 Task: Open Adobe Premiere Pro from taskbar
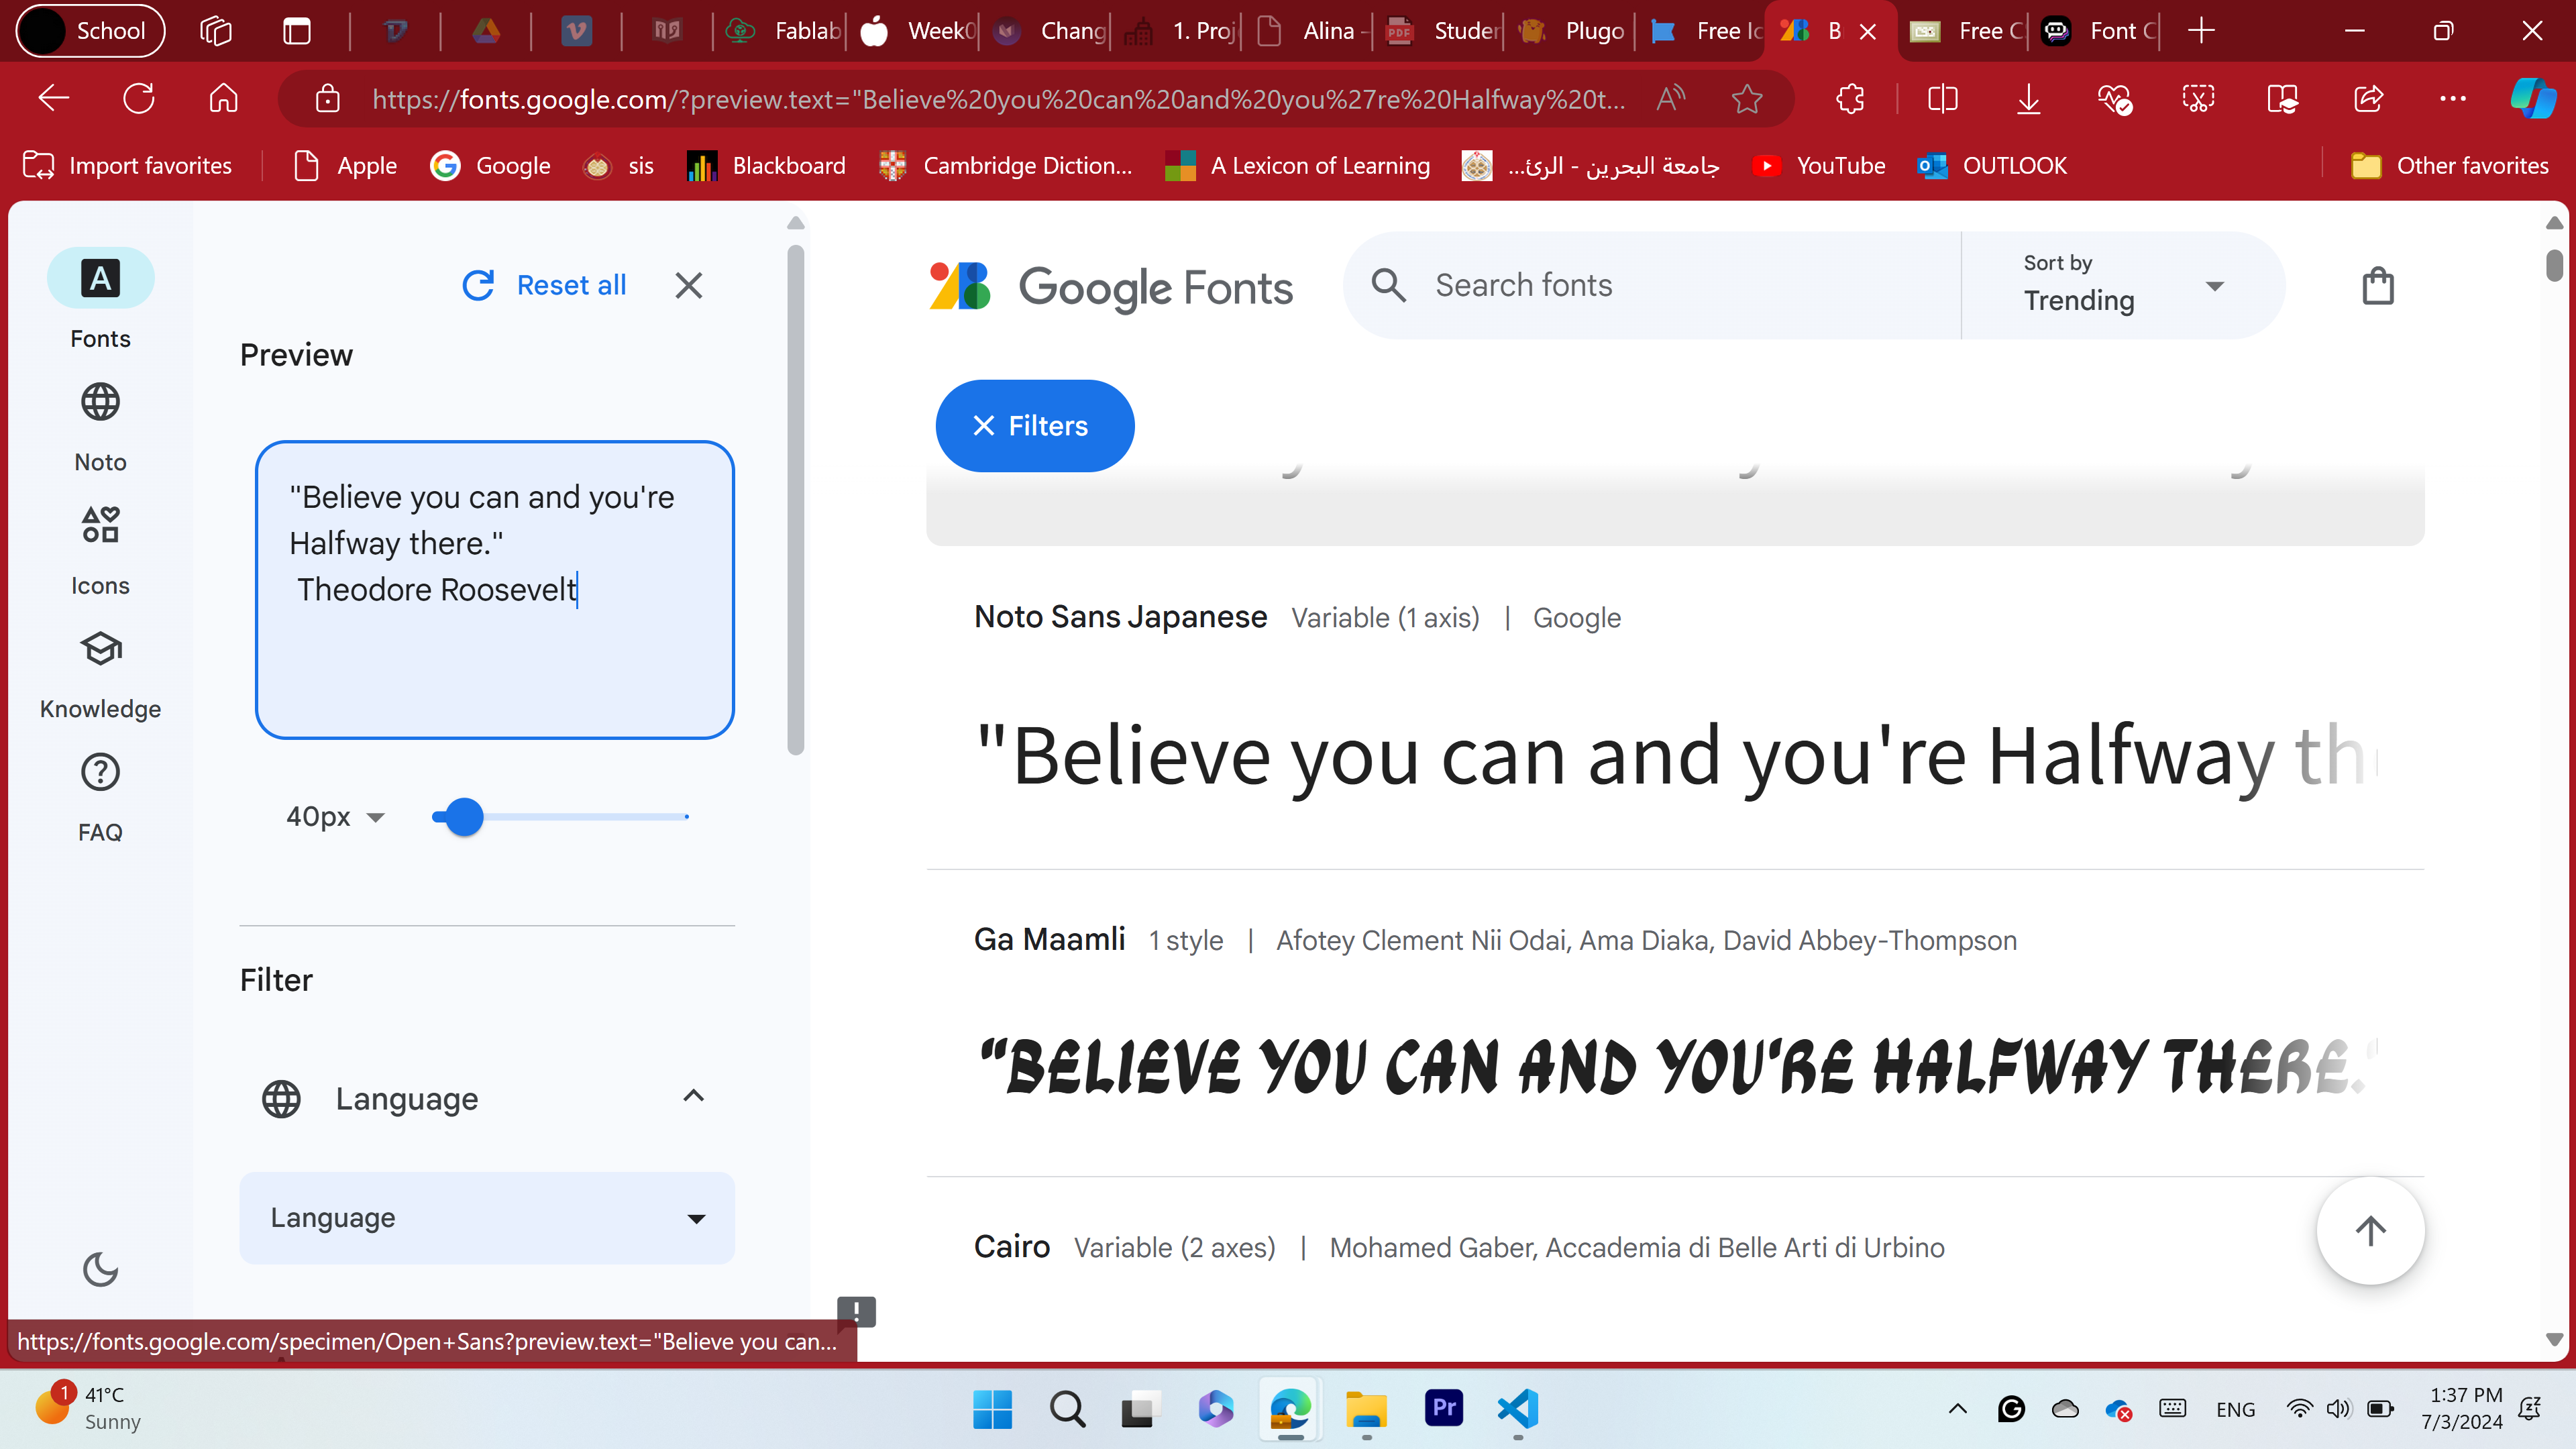1443,1409
